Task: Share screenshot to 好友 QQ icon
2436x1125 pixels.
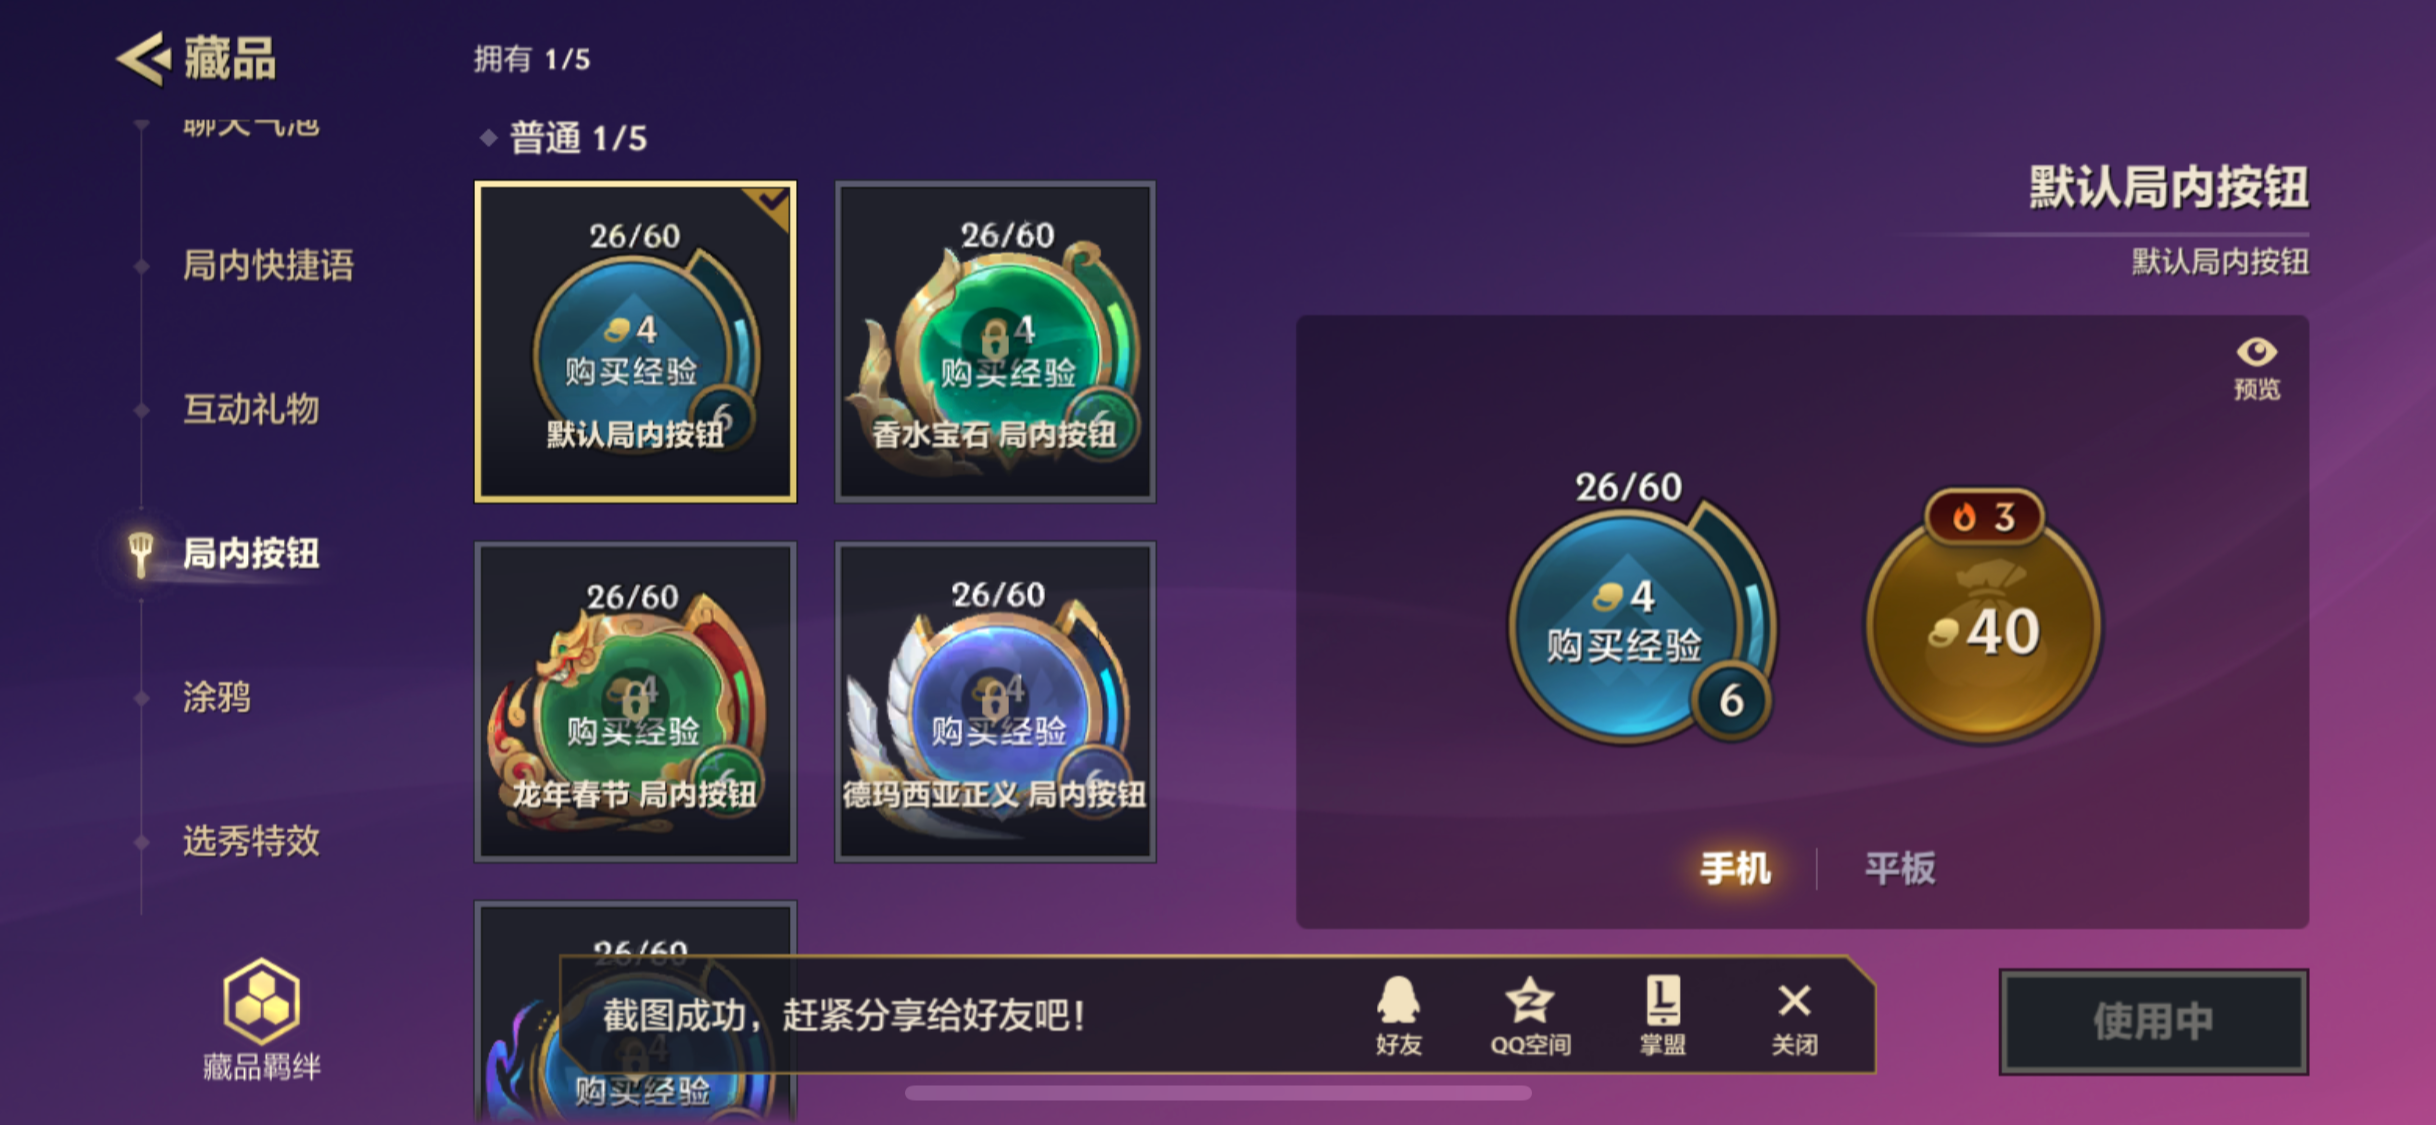Action: (x=1397, y=1015)
